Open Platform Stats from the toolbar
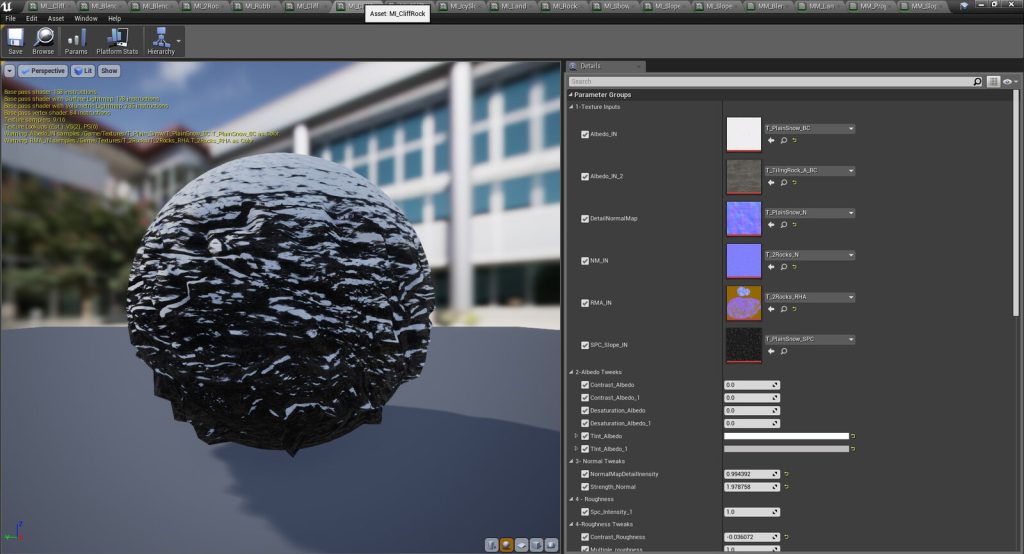 (117, 40)
